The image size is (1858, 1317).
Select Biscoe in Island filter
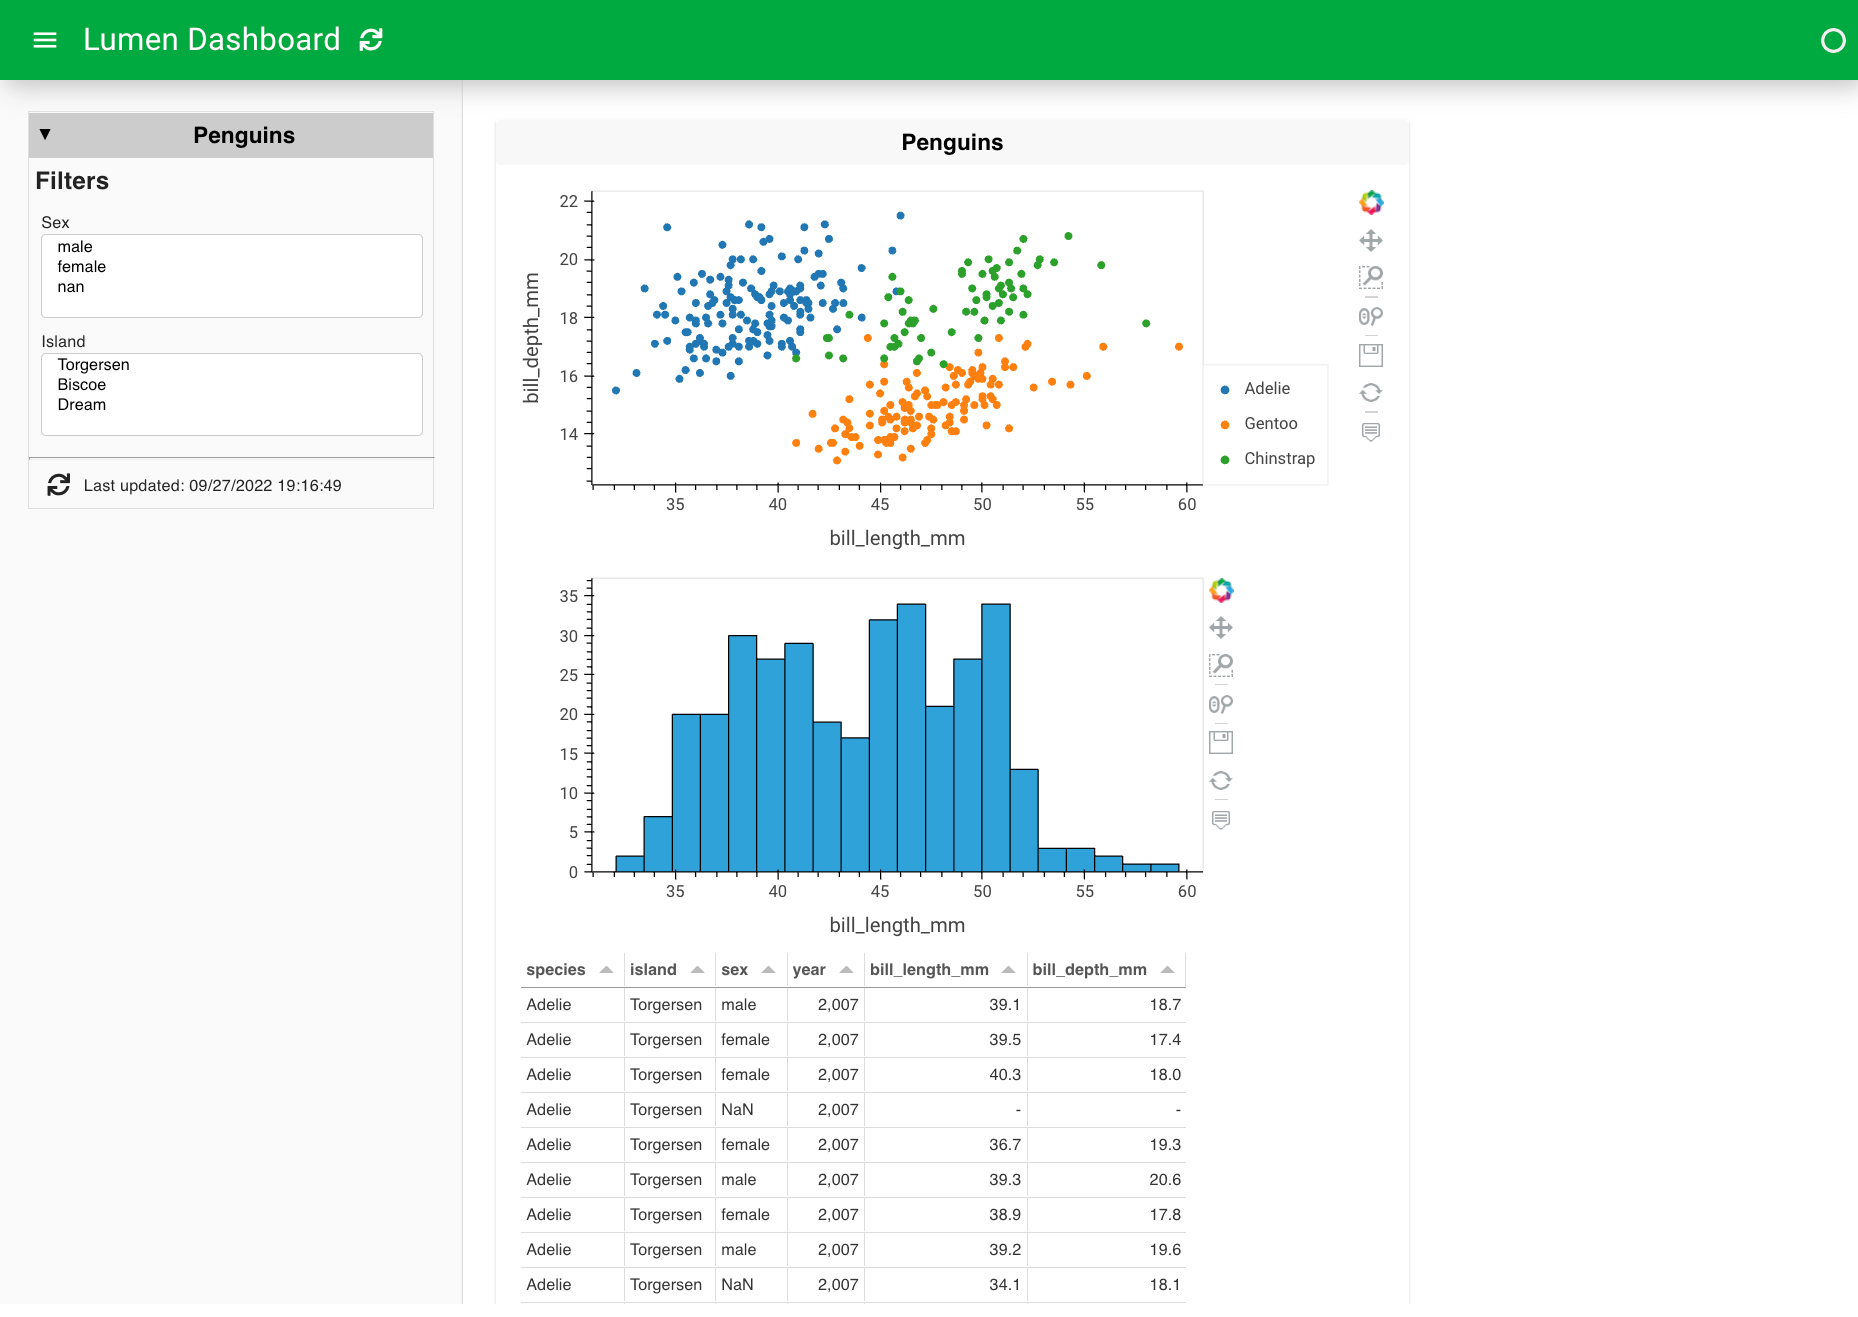click(81, 385)
